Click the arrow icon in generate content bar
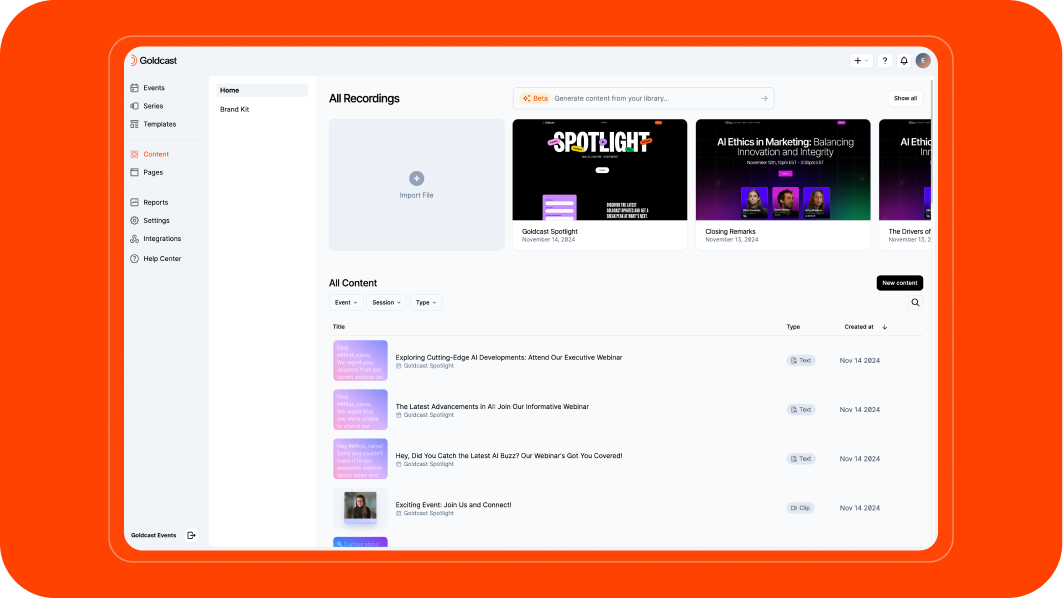The image size is (1063, 599). (x=764, y=98)
